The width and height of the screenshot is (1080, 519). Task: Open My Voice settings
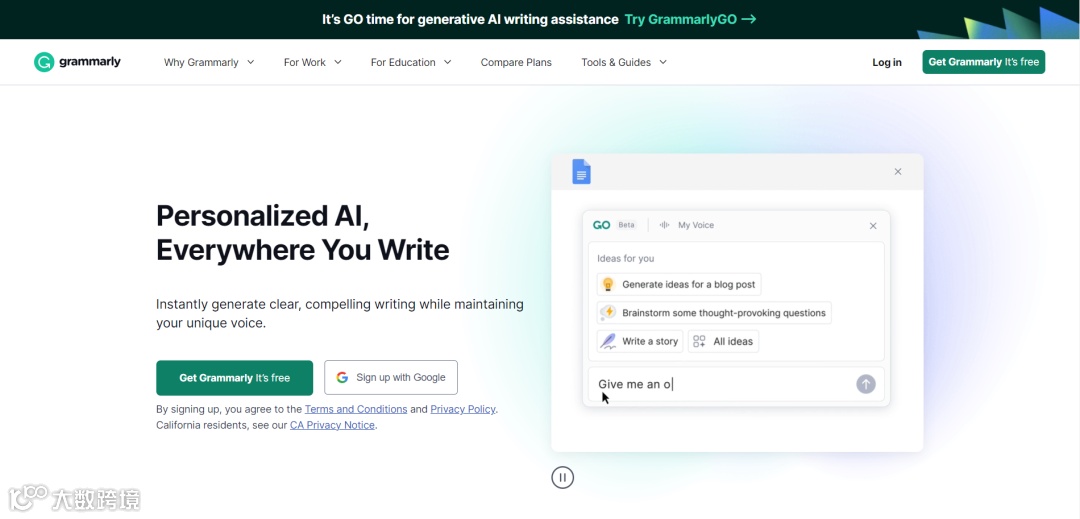click(x=687, y=225)
